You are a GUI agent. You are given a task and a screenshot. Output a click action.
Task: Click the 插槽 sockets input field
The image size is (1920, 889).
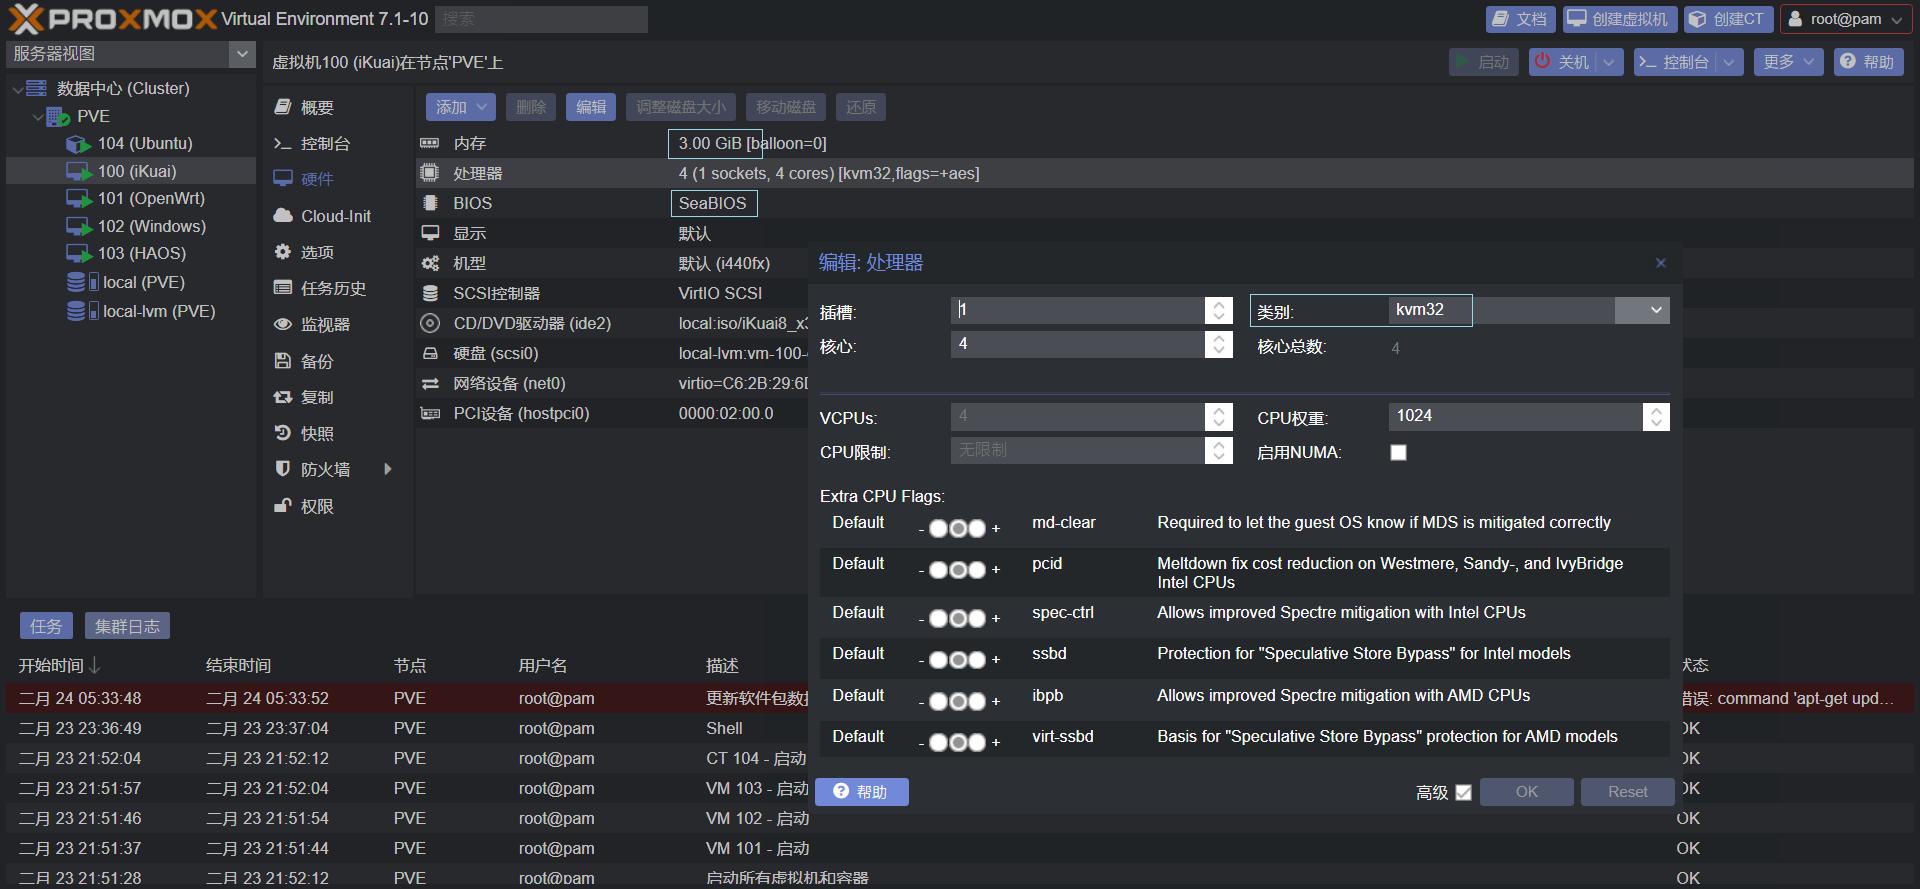1078,310
